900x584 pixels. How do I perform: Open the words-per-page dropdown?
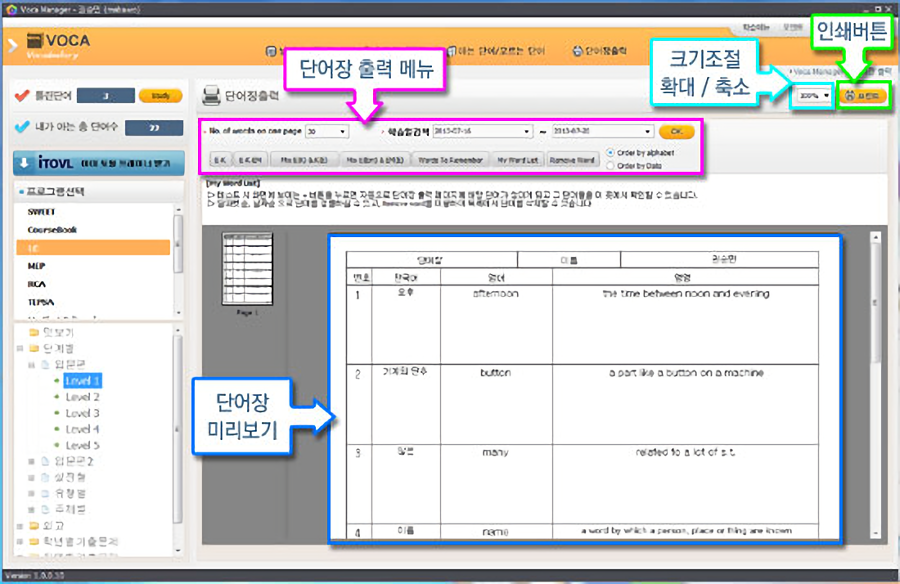343,131
